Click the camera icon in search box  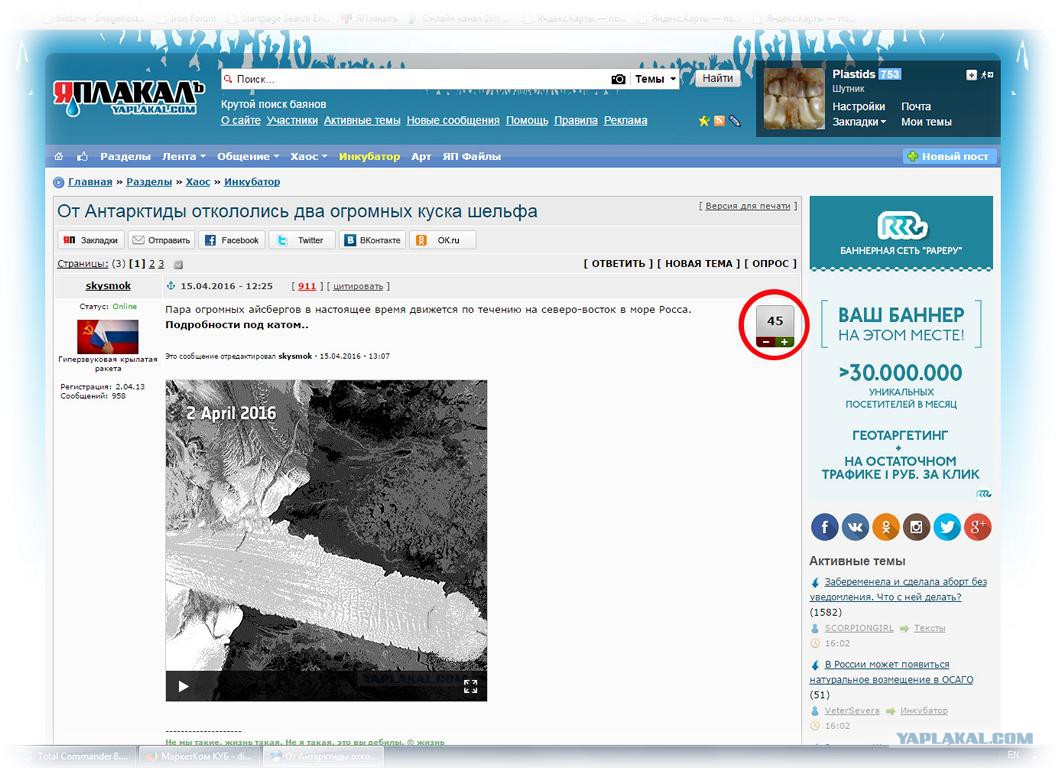click(618, 79)
